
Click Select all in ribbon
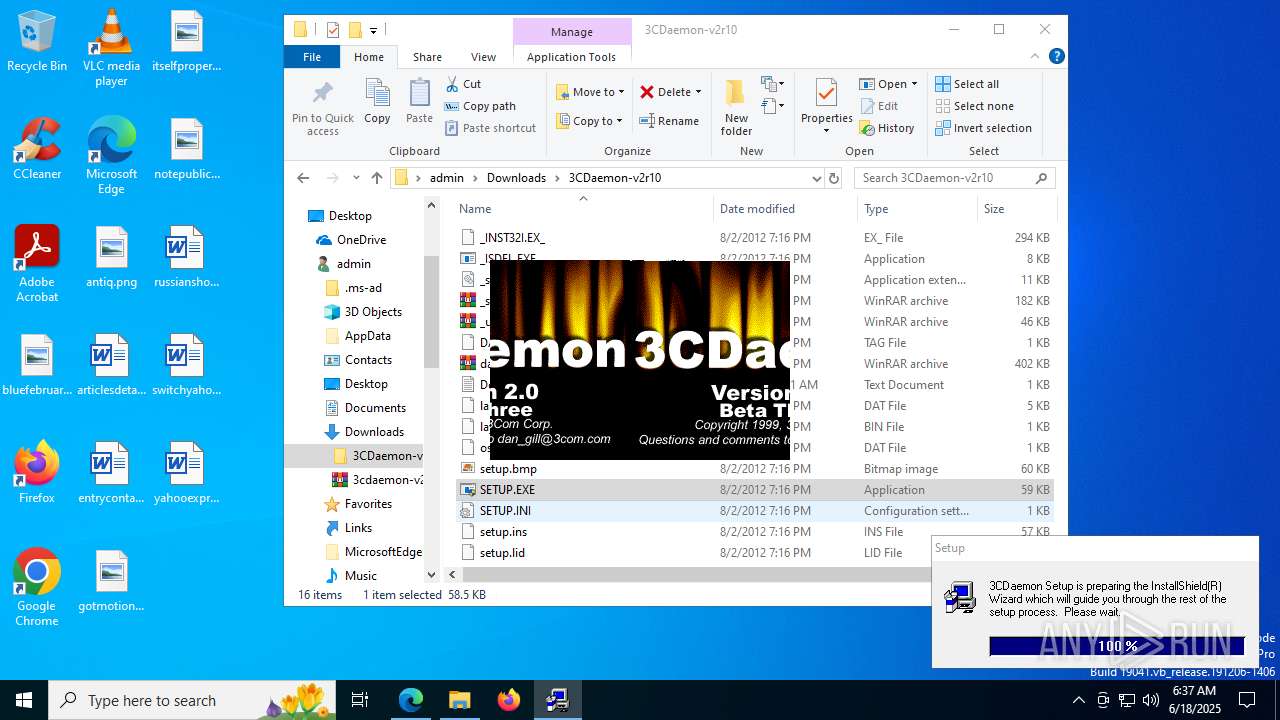967,84
